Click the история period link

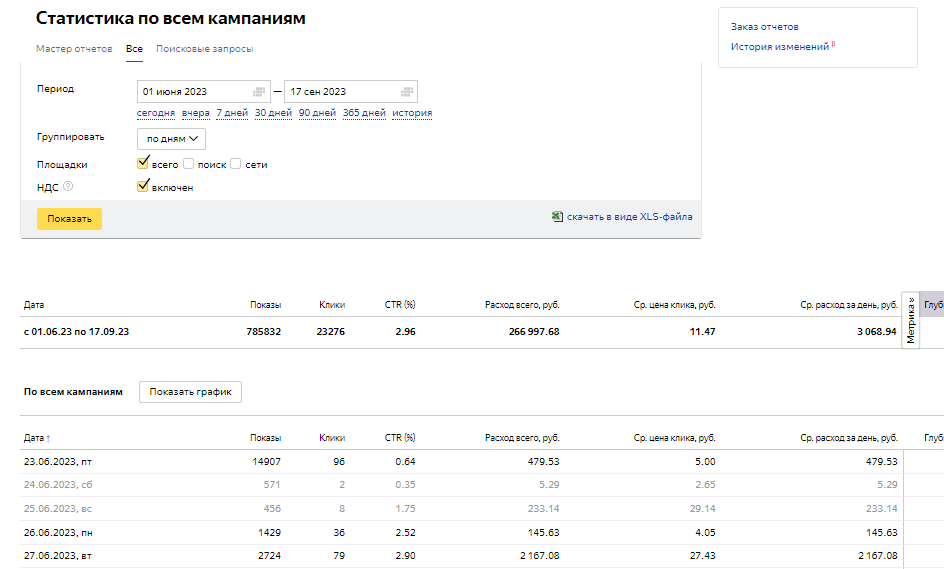coord(412,113)
